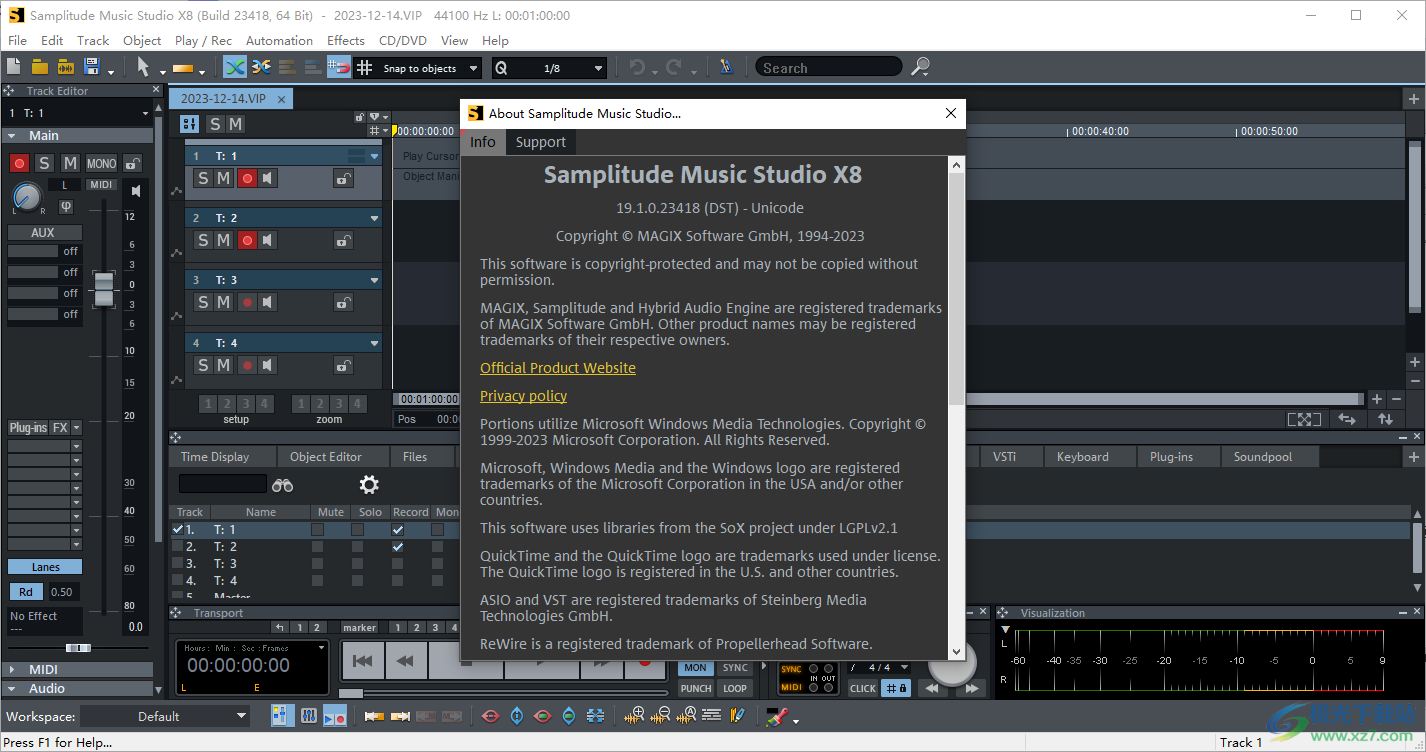Arm recording on track T: 3

pos(247,302)
